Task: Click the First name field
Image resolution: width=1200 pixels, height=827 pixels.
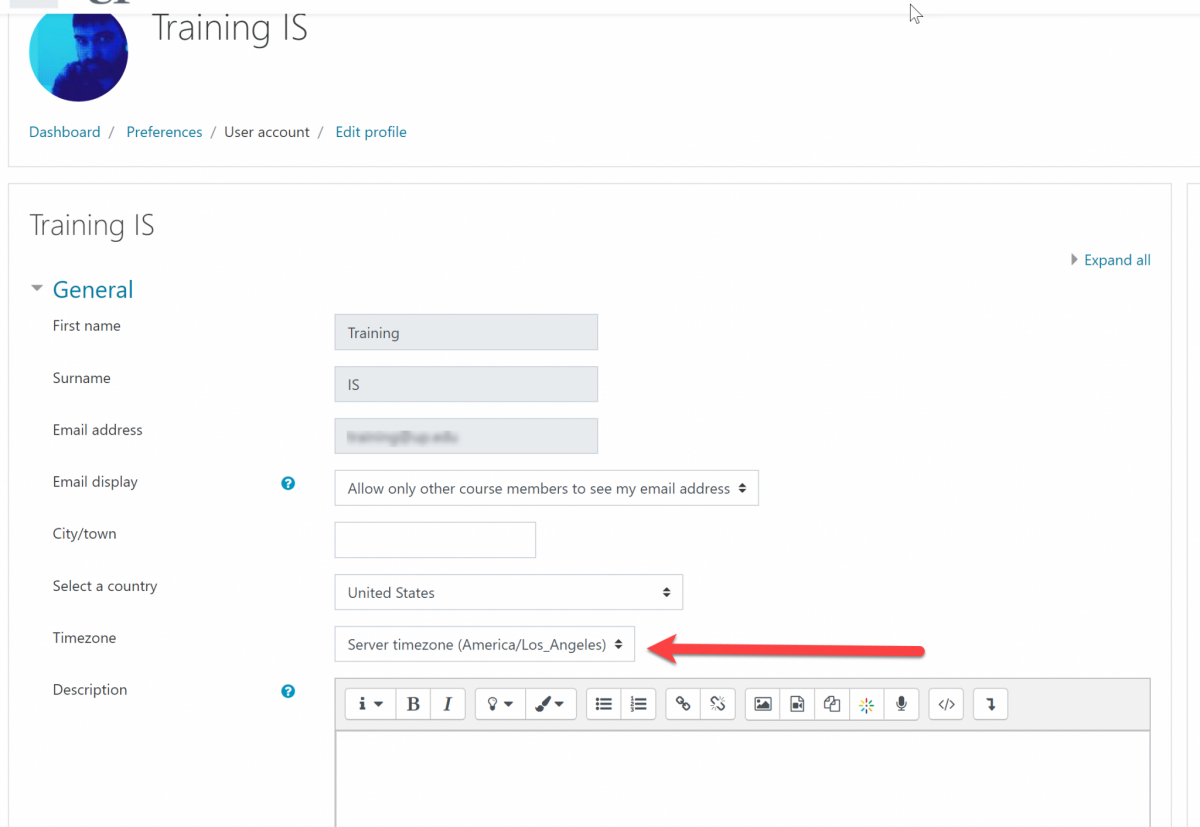Action: pos(466,332)
